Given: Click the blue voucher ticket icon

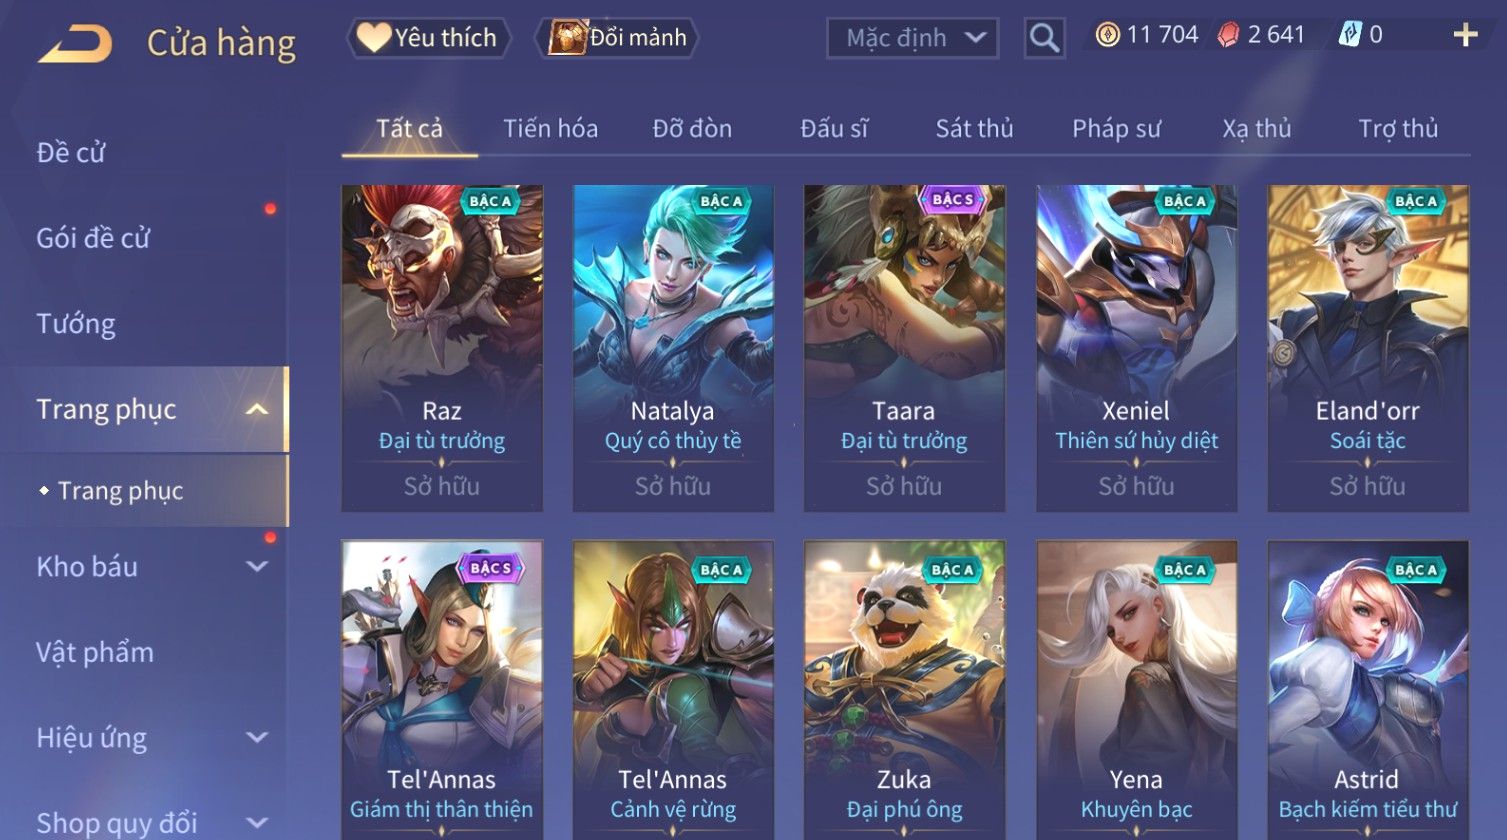Looking at the screenshot, I should (1350, 36).
